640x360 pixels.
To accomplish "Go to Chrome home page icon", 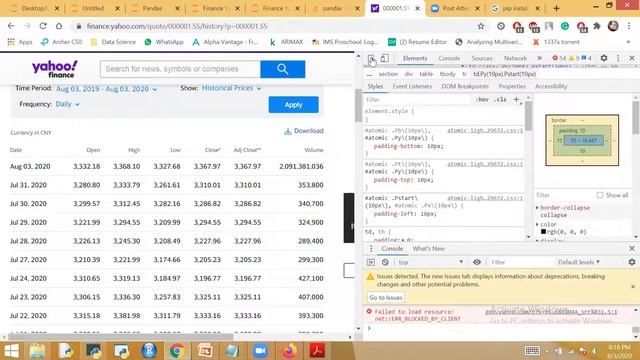I will (x=59, y=26).
